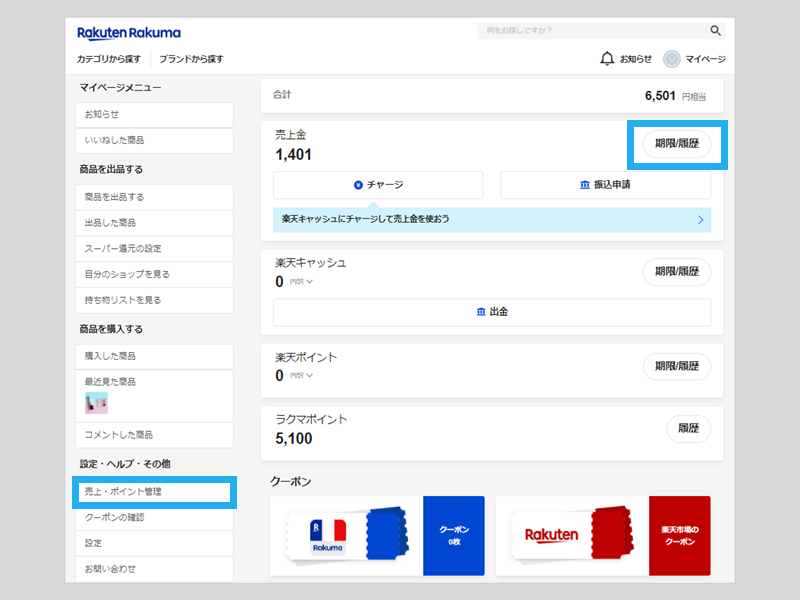Click the 出金 button
Screen dimensions: 800x600
click(492, 312)
